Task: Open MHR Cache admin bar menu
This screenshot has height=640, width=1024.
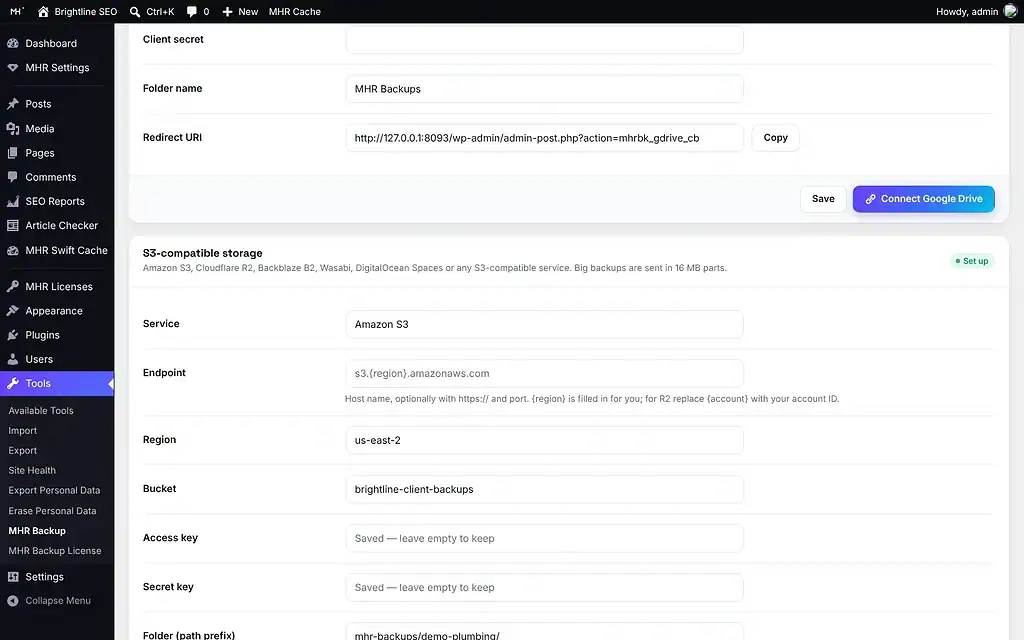Action: 295,11
